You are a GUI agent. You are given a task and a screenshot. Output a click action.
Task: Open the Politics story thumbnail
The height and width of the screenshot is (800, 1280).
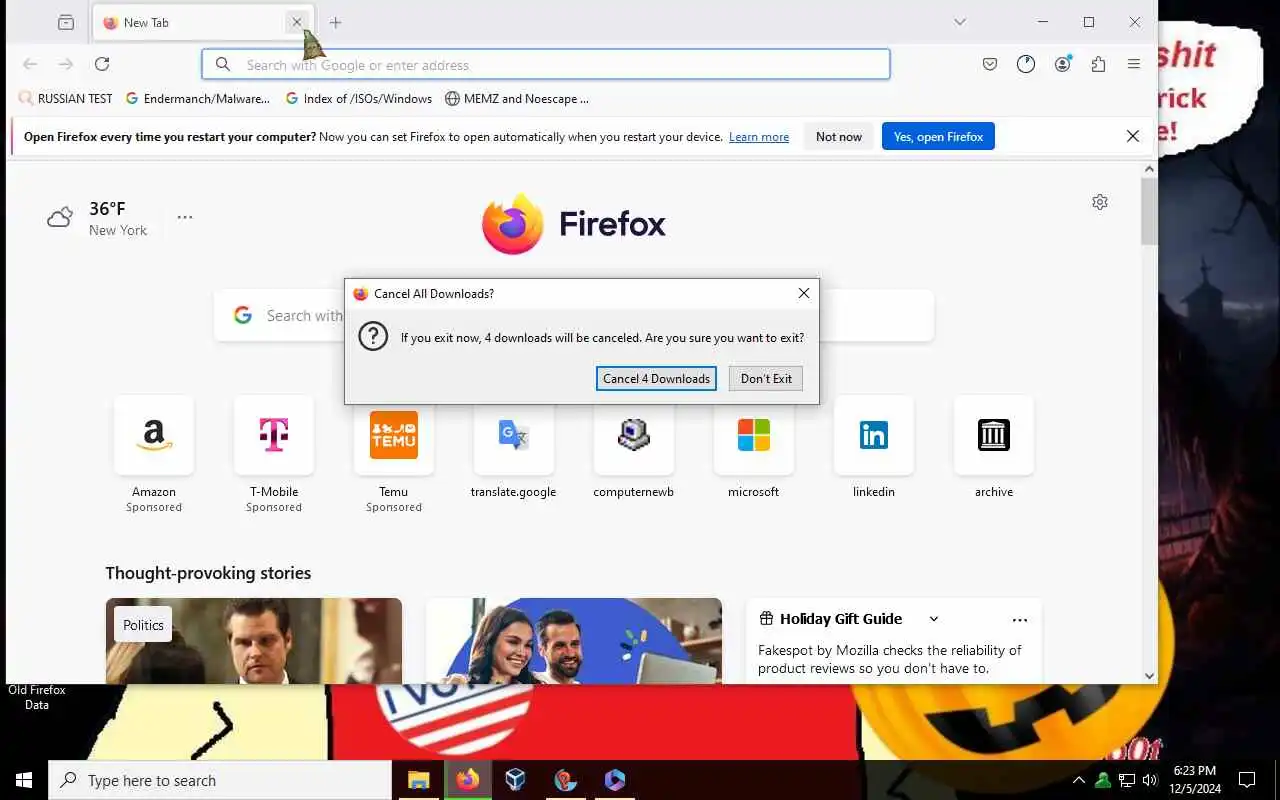tap(254, 641)
